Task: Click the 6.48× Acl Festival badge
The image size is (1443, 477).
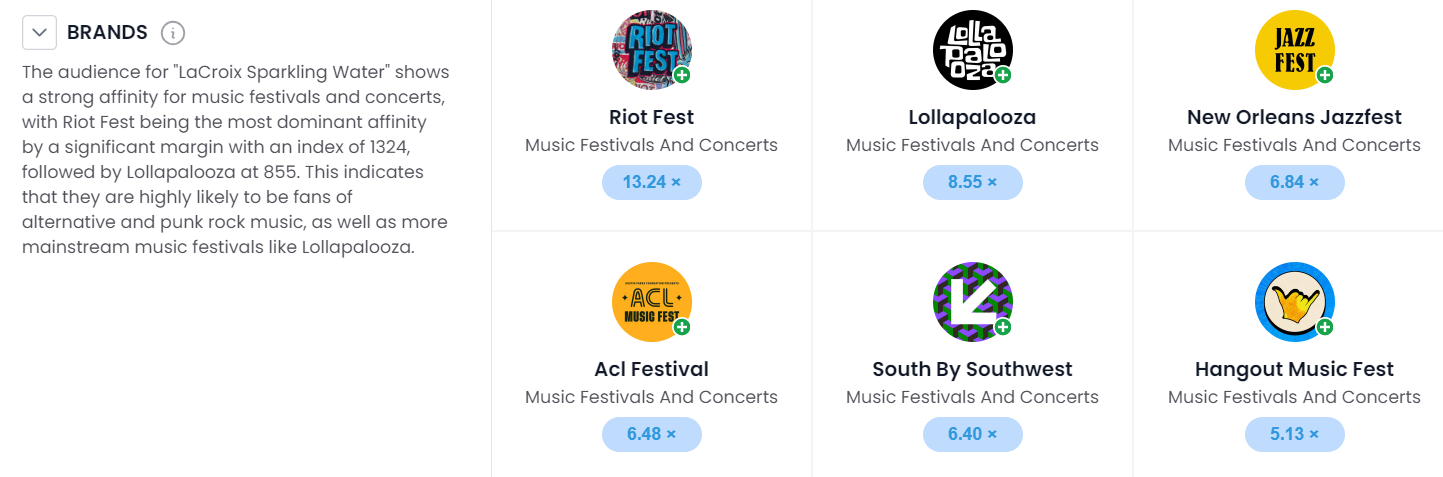Action: pyautogui.click(x=651, y=434)
